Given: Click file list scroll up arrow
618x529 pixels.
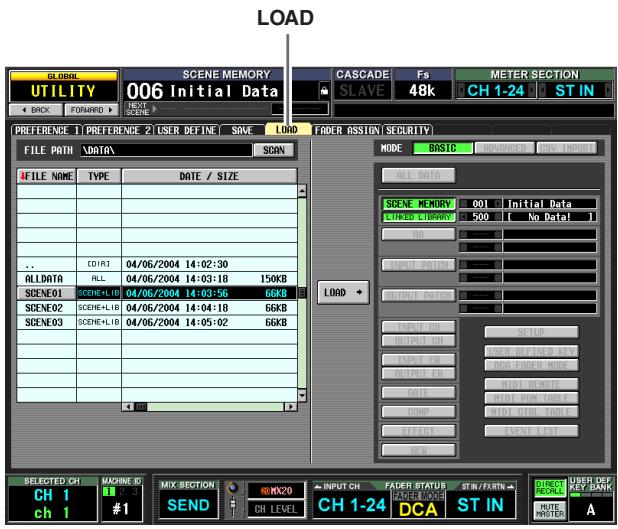Looking at the screenshot, I should [x=302, y=191].
